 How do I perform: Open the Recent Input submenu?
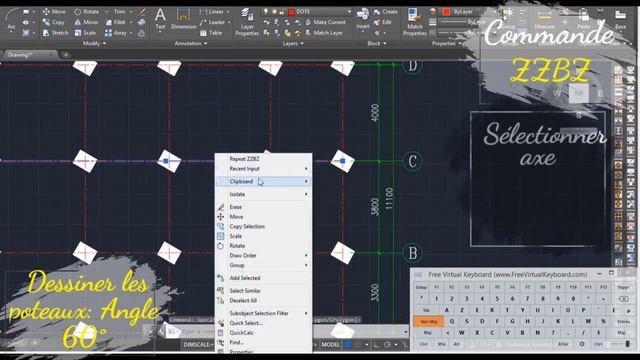pos(264,169)
